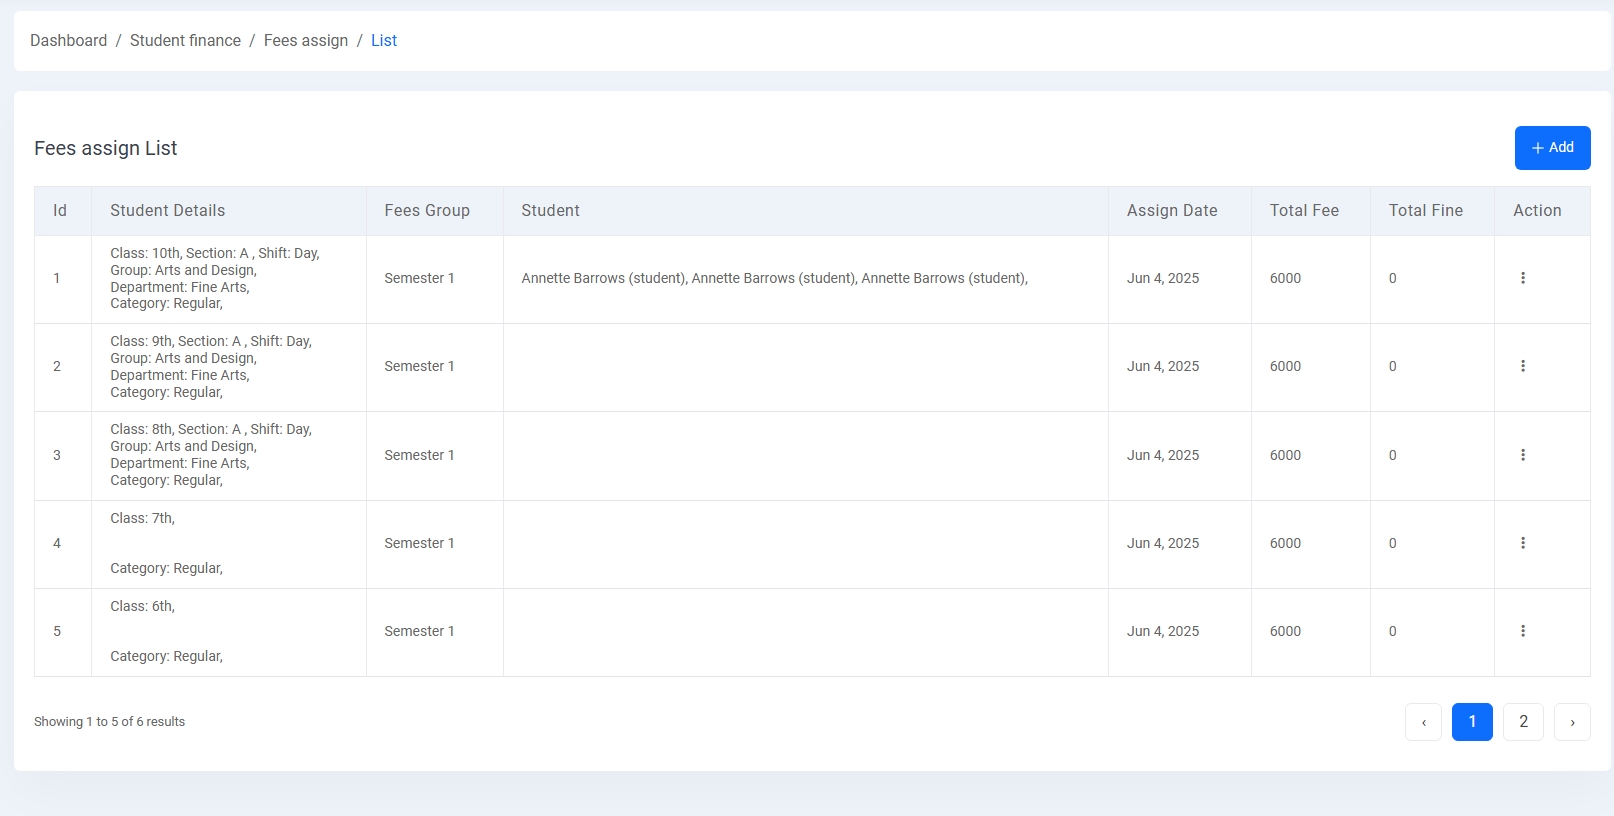This screenshot has height=816, width=1614.
Task: Click the Fees Group column header
Action: coord(426,211)
